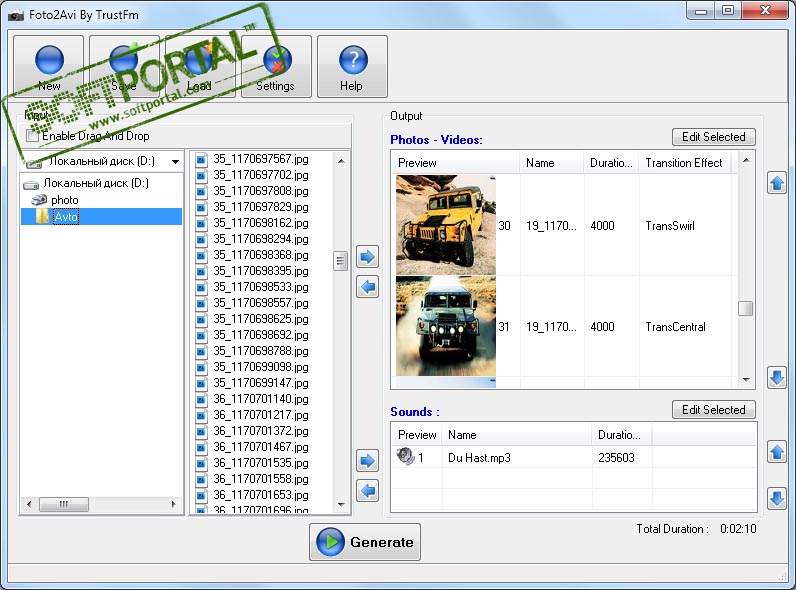Open the Help toolbar button
This screenshot has height=590, width=796.
pos(352,66)
